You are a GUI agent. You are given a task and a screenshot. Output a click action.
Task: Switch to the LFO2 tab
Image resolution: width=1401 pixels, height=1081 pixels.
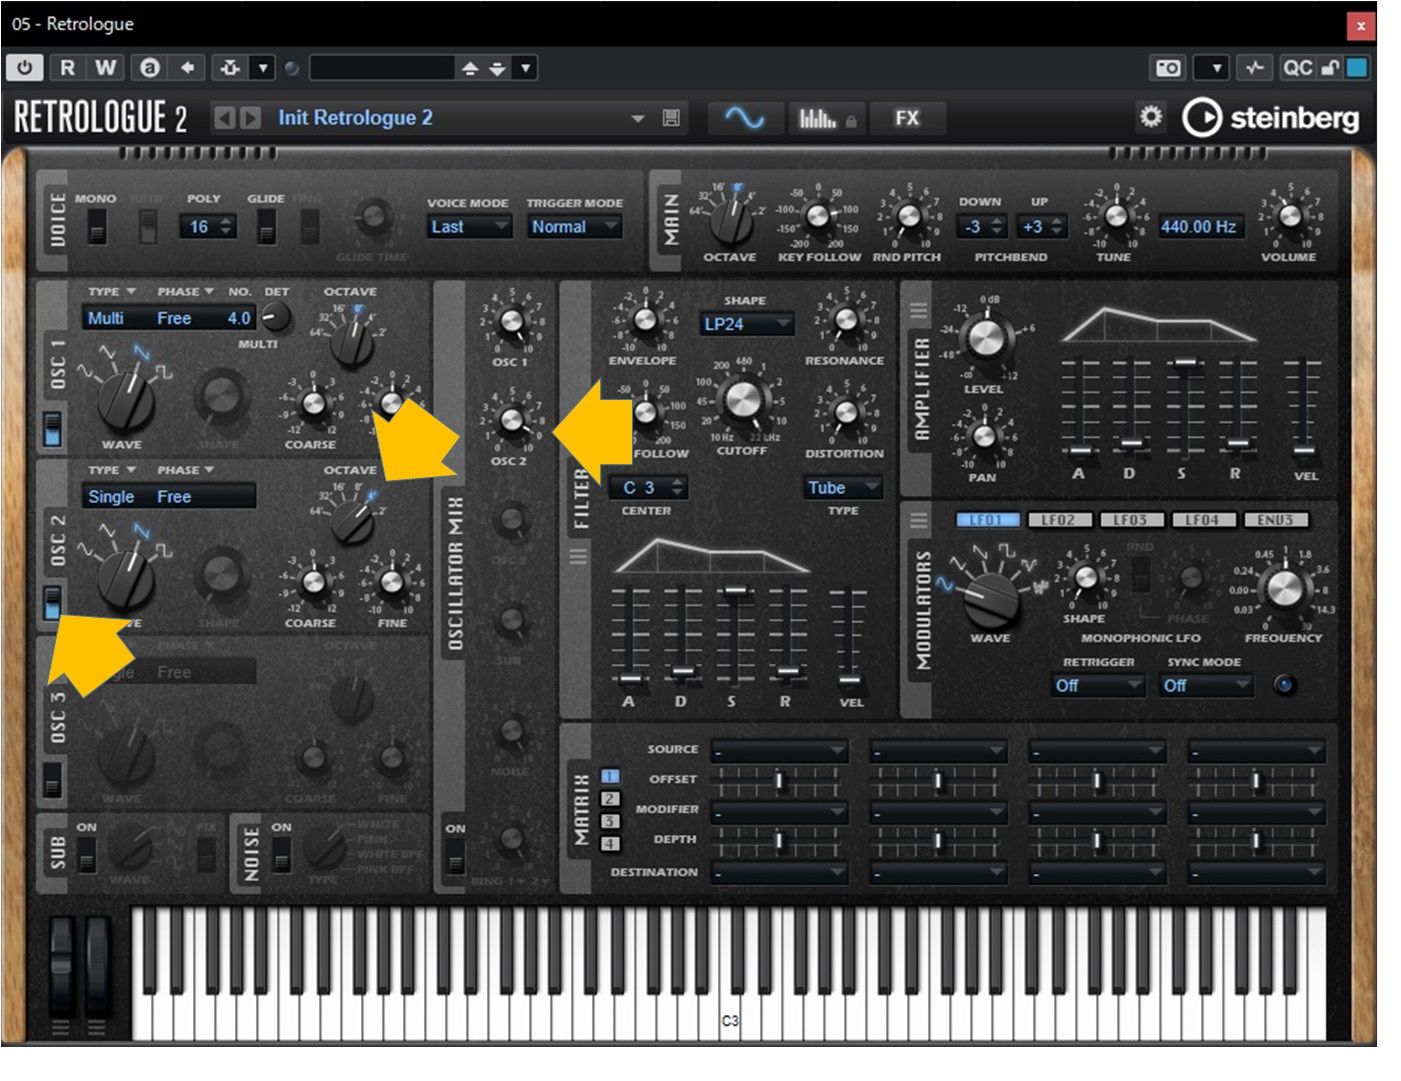pyautogui.click(x=1058, y=520)
